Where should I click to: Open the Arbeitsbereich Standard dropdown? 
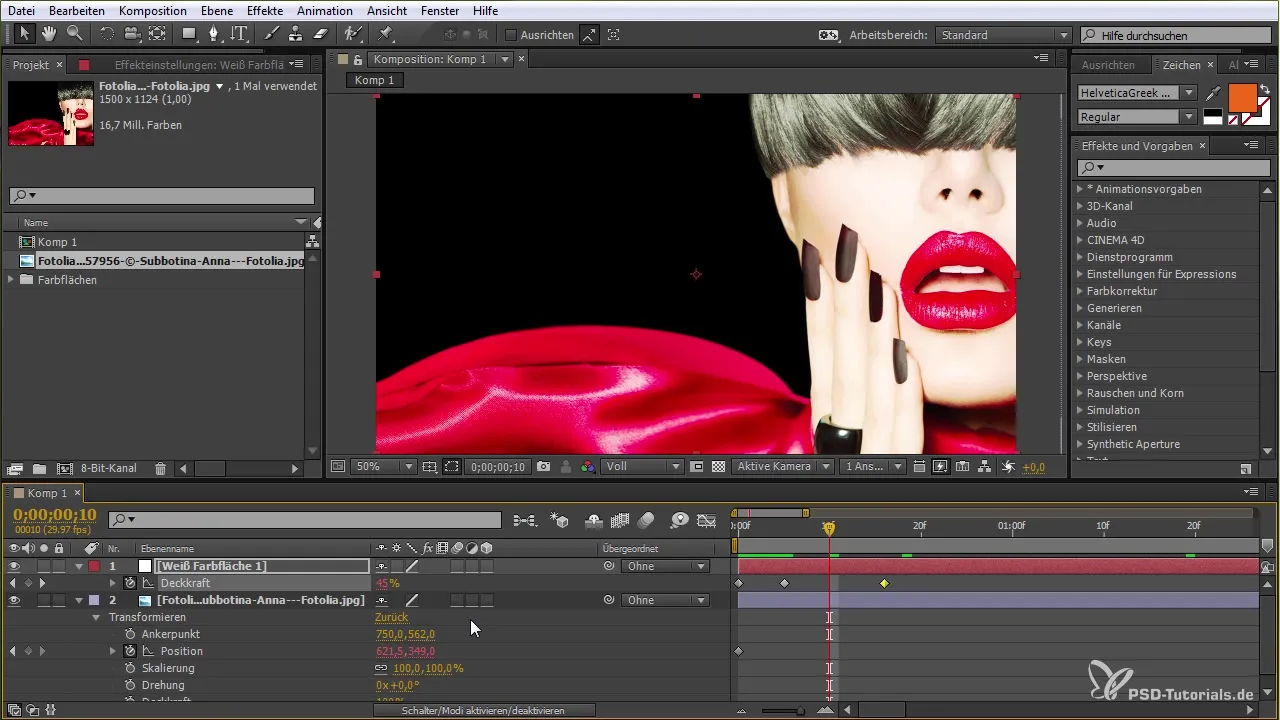pyautogui.click(x=1003, y=35)
